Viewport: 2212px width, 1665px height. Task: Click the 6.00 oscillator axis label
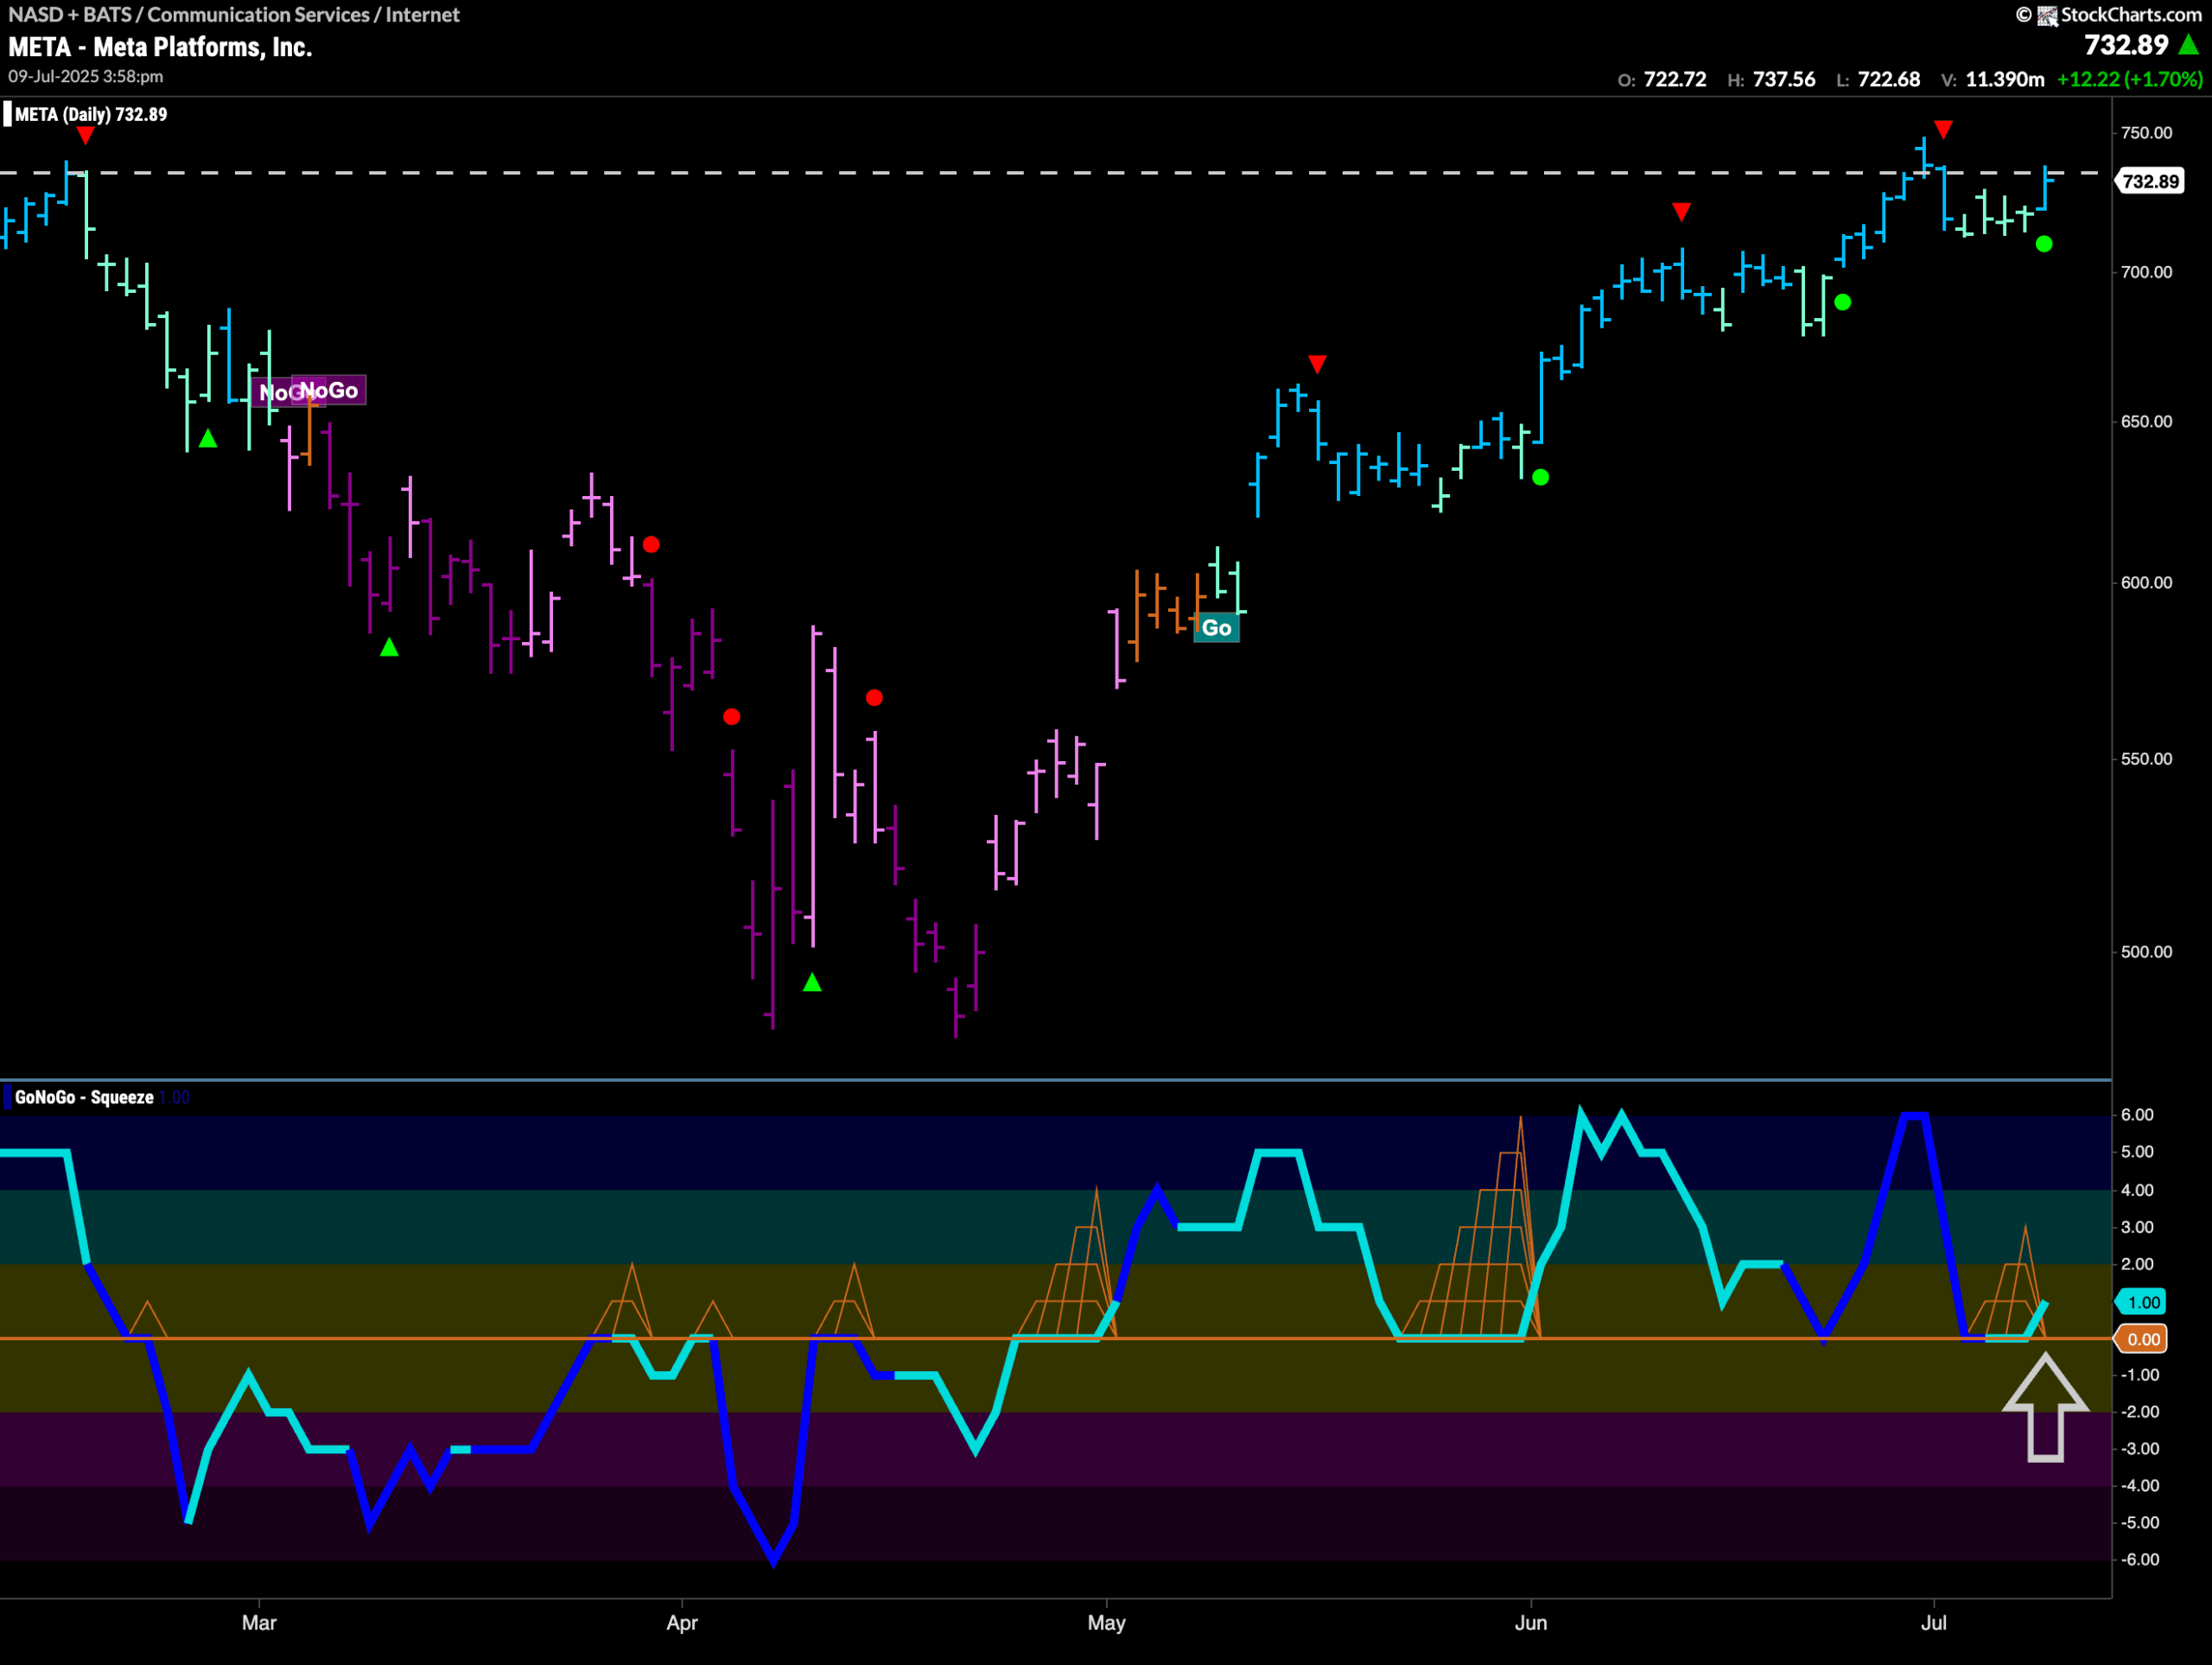click(x=2137, y=1115)
